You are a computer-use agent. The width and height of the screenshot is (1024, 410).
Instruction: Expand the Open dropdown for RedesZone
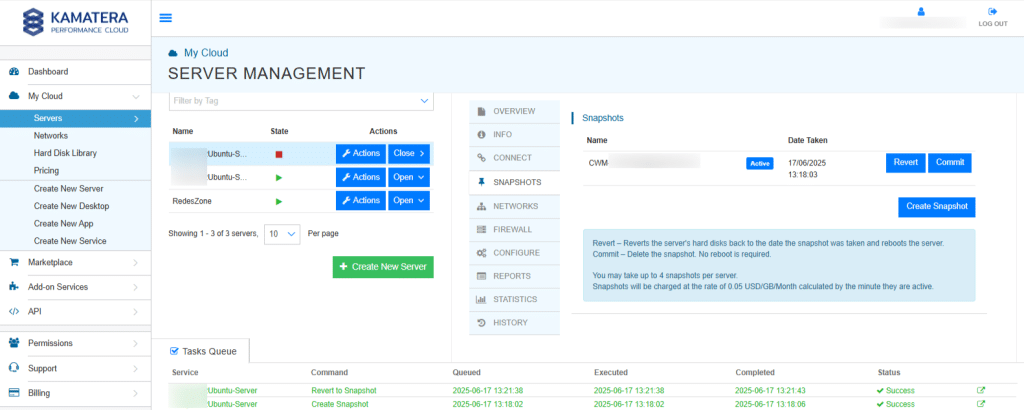409,201
